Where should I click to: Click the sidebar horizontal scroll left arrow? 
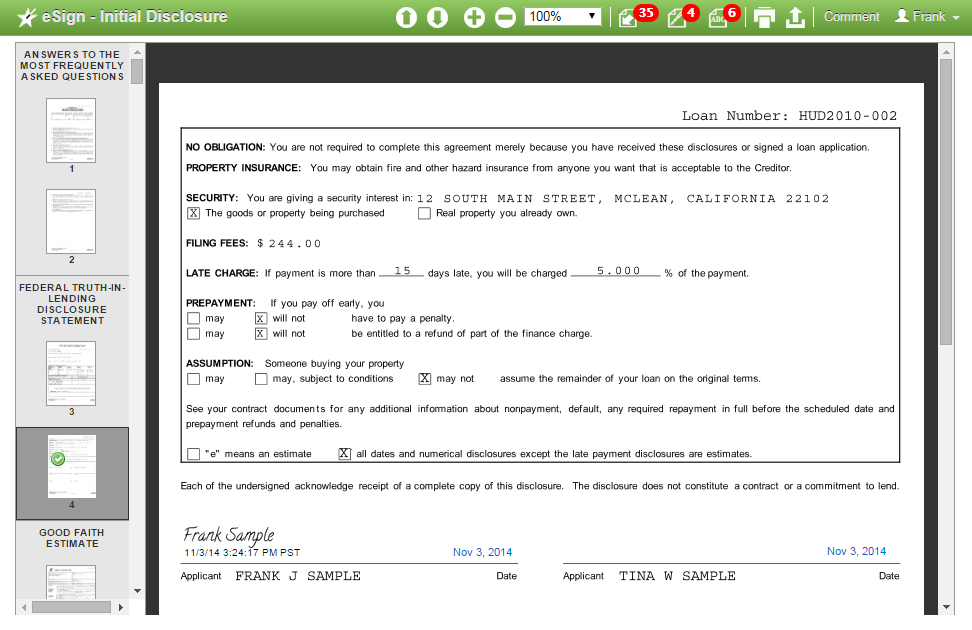[x=24, y=607]
